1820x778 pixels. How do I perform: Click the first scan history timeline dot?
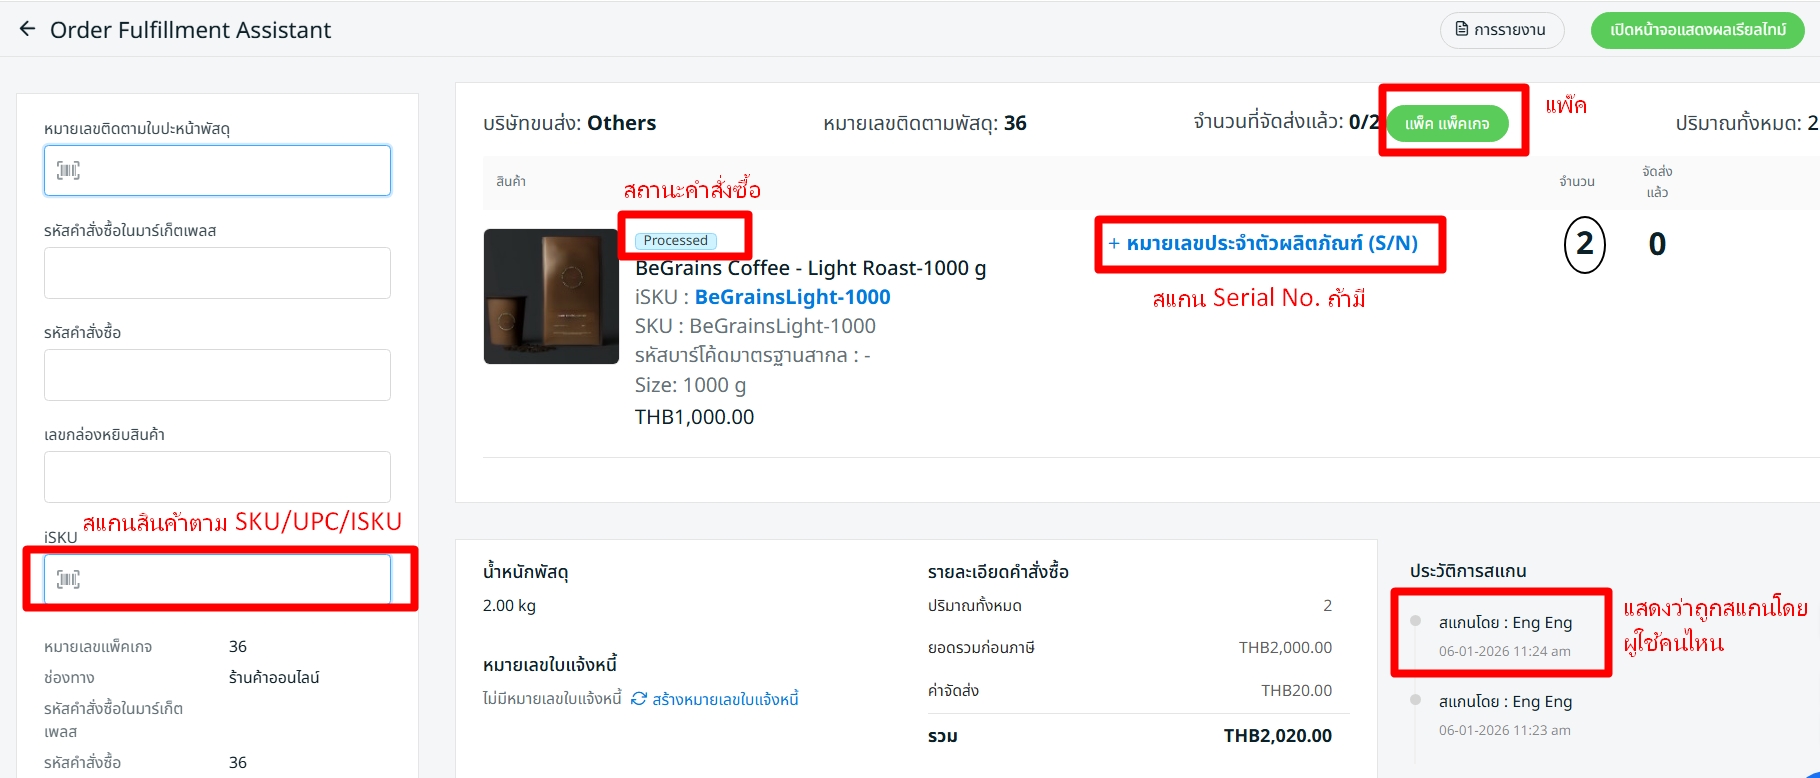click(1415, 621)
